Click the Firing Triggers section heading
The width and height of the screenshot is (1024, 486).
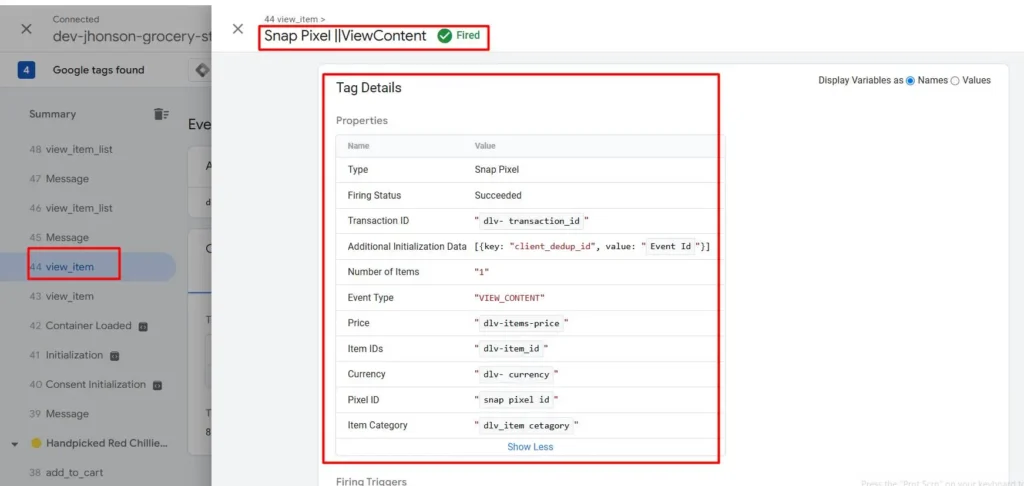(x=371, y=481)
